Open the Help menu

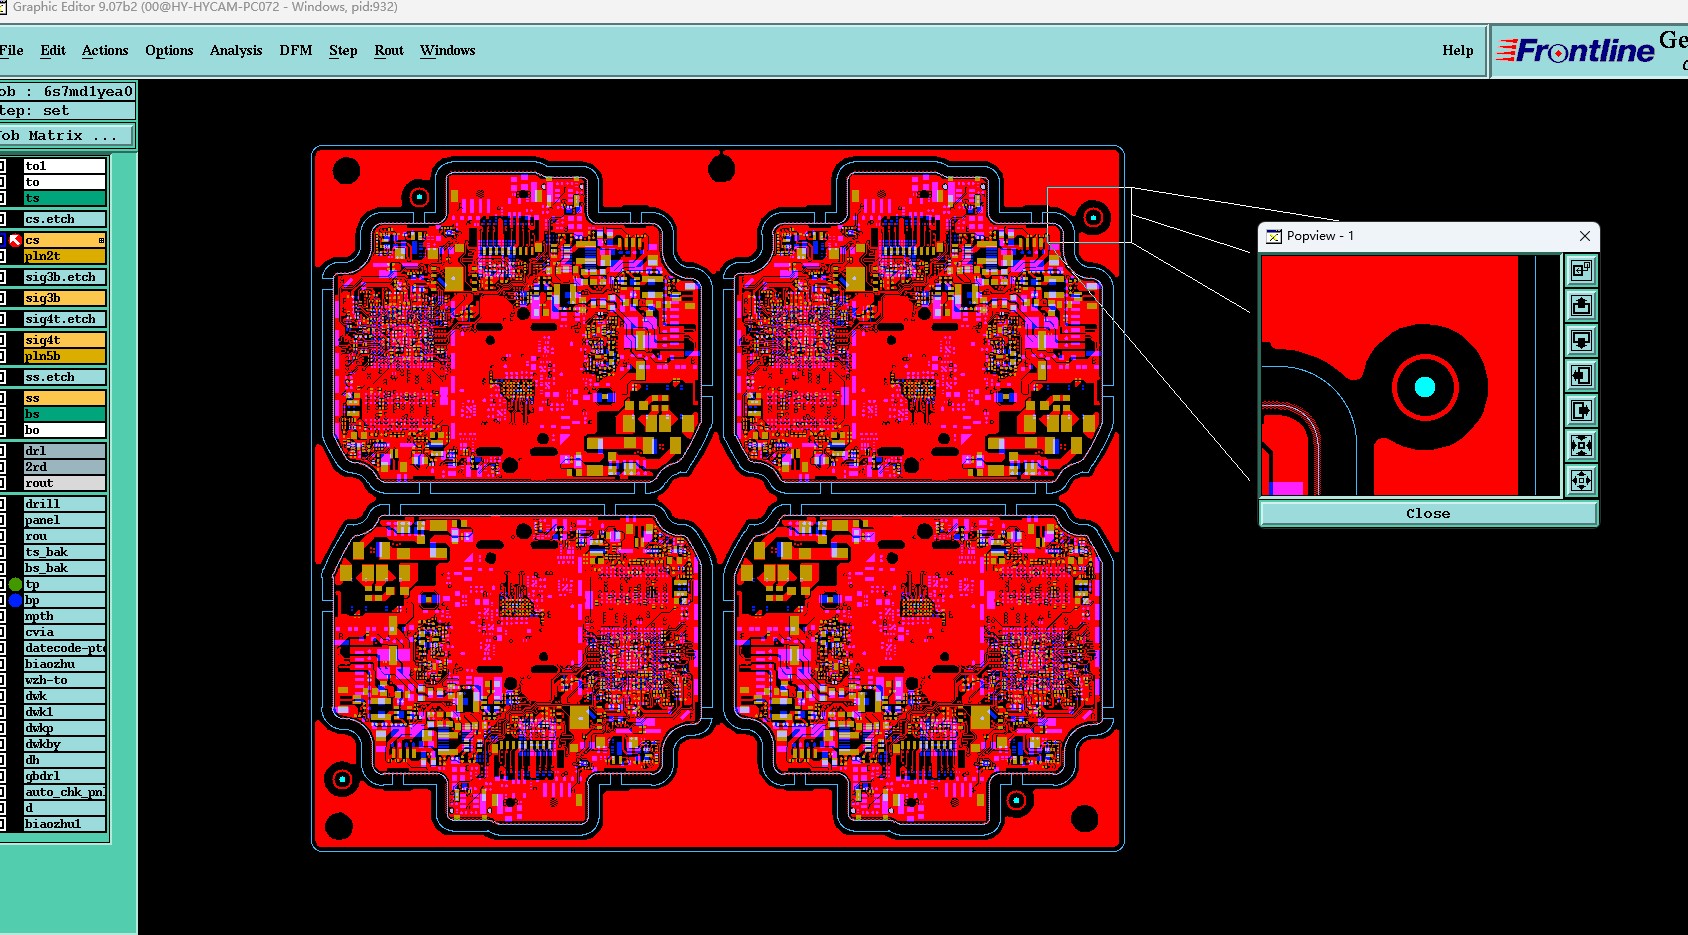(1458, 50)
